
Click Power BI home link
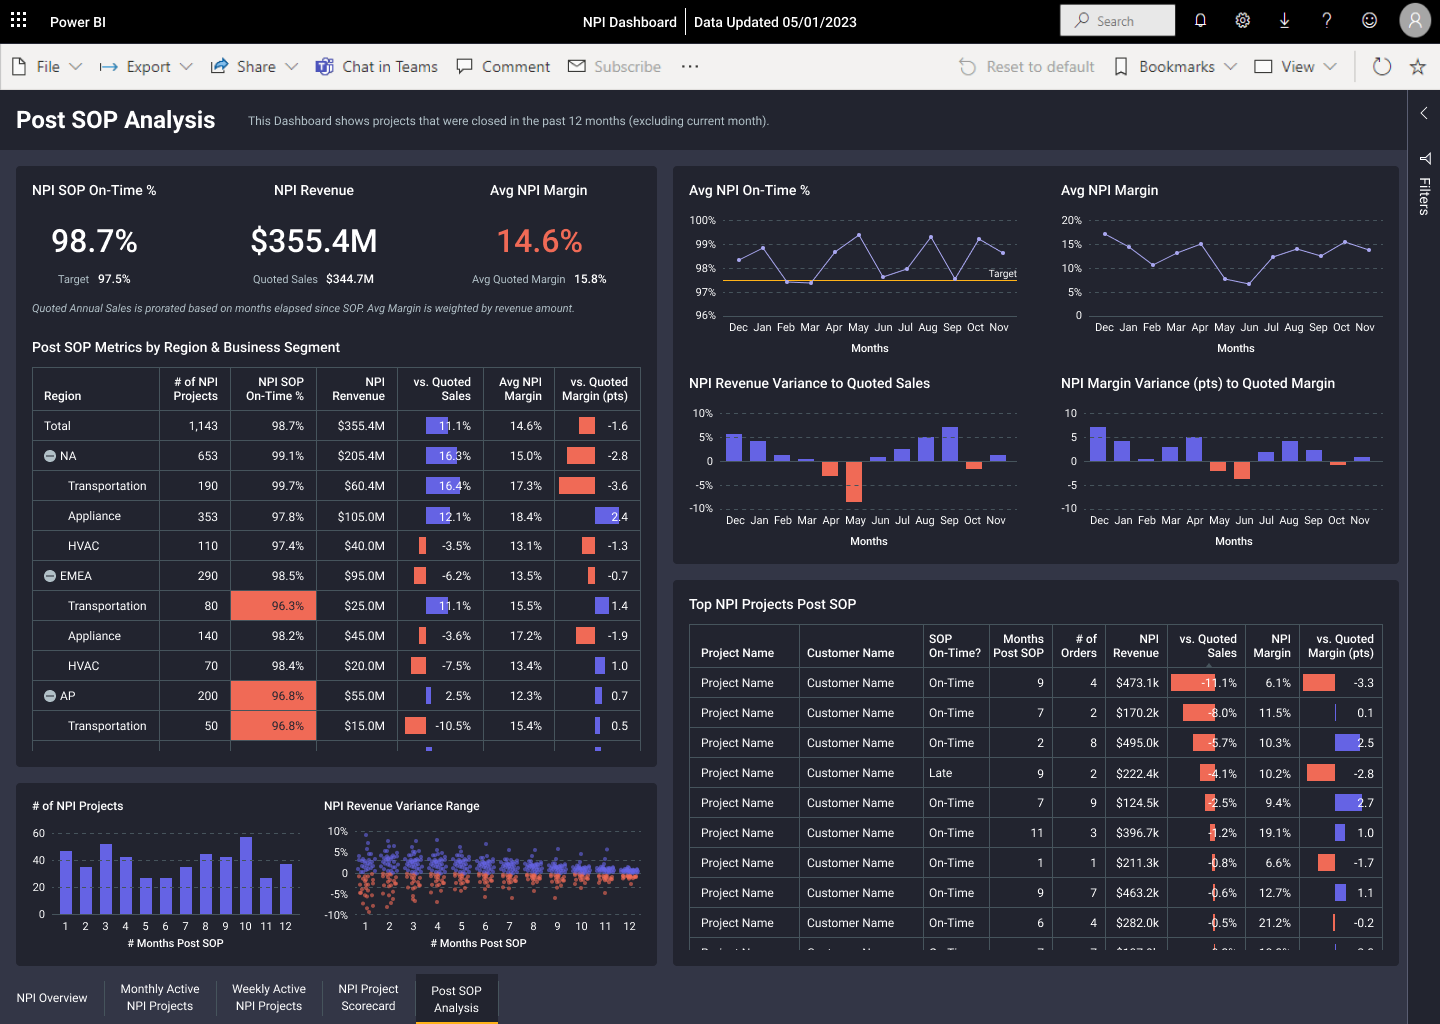[x=78, y=22]
